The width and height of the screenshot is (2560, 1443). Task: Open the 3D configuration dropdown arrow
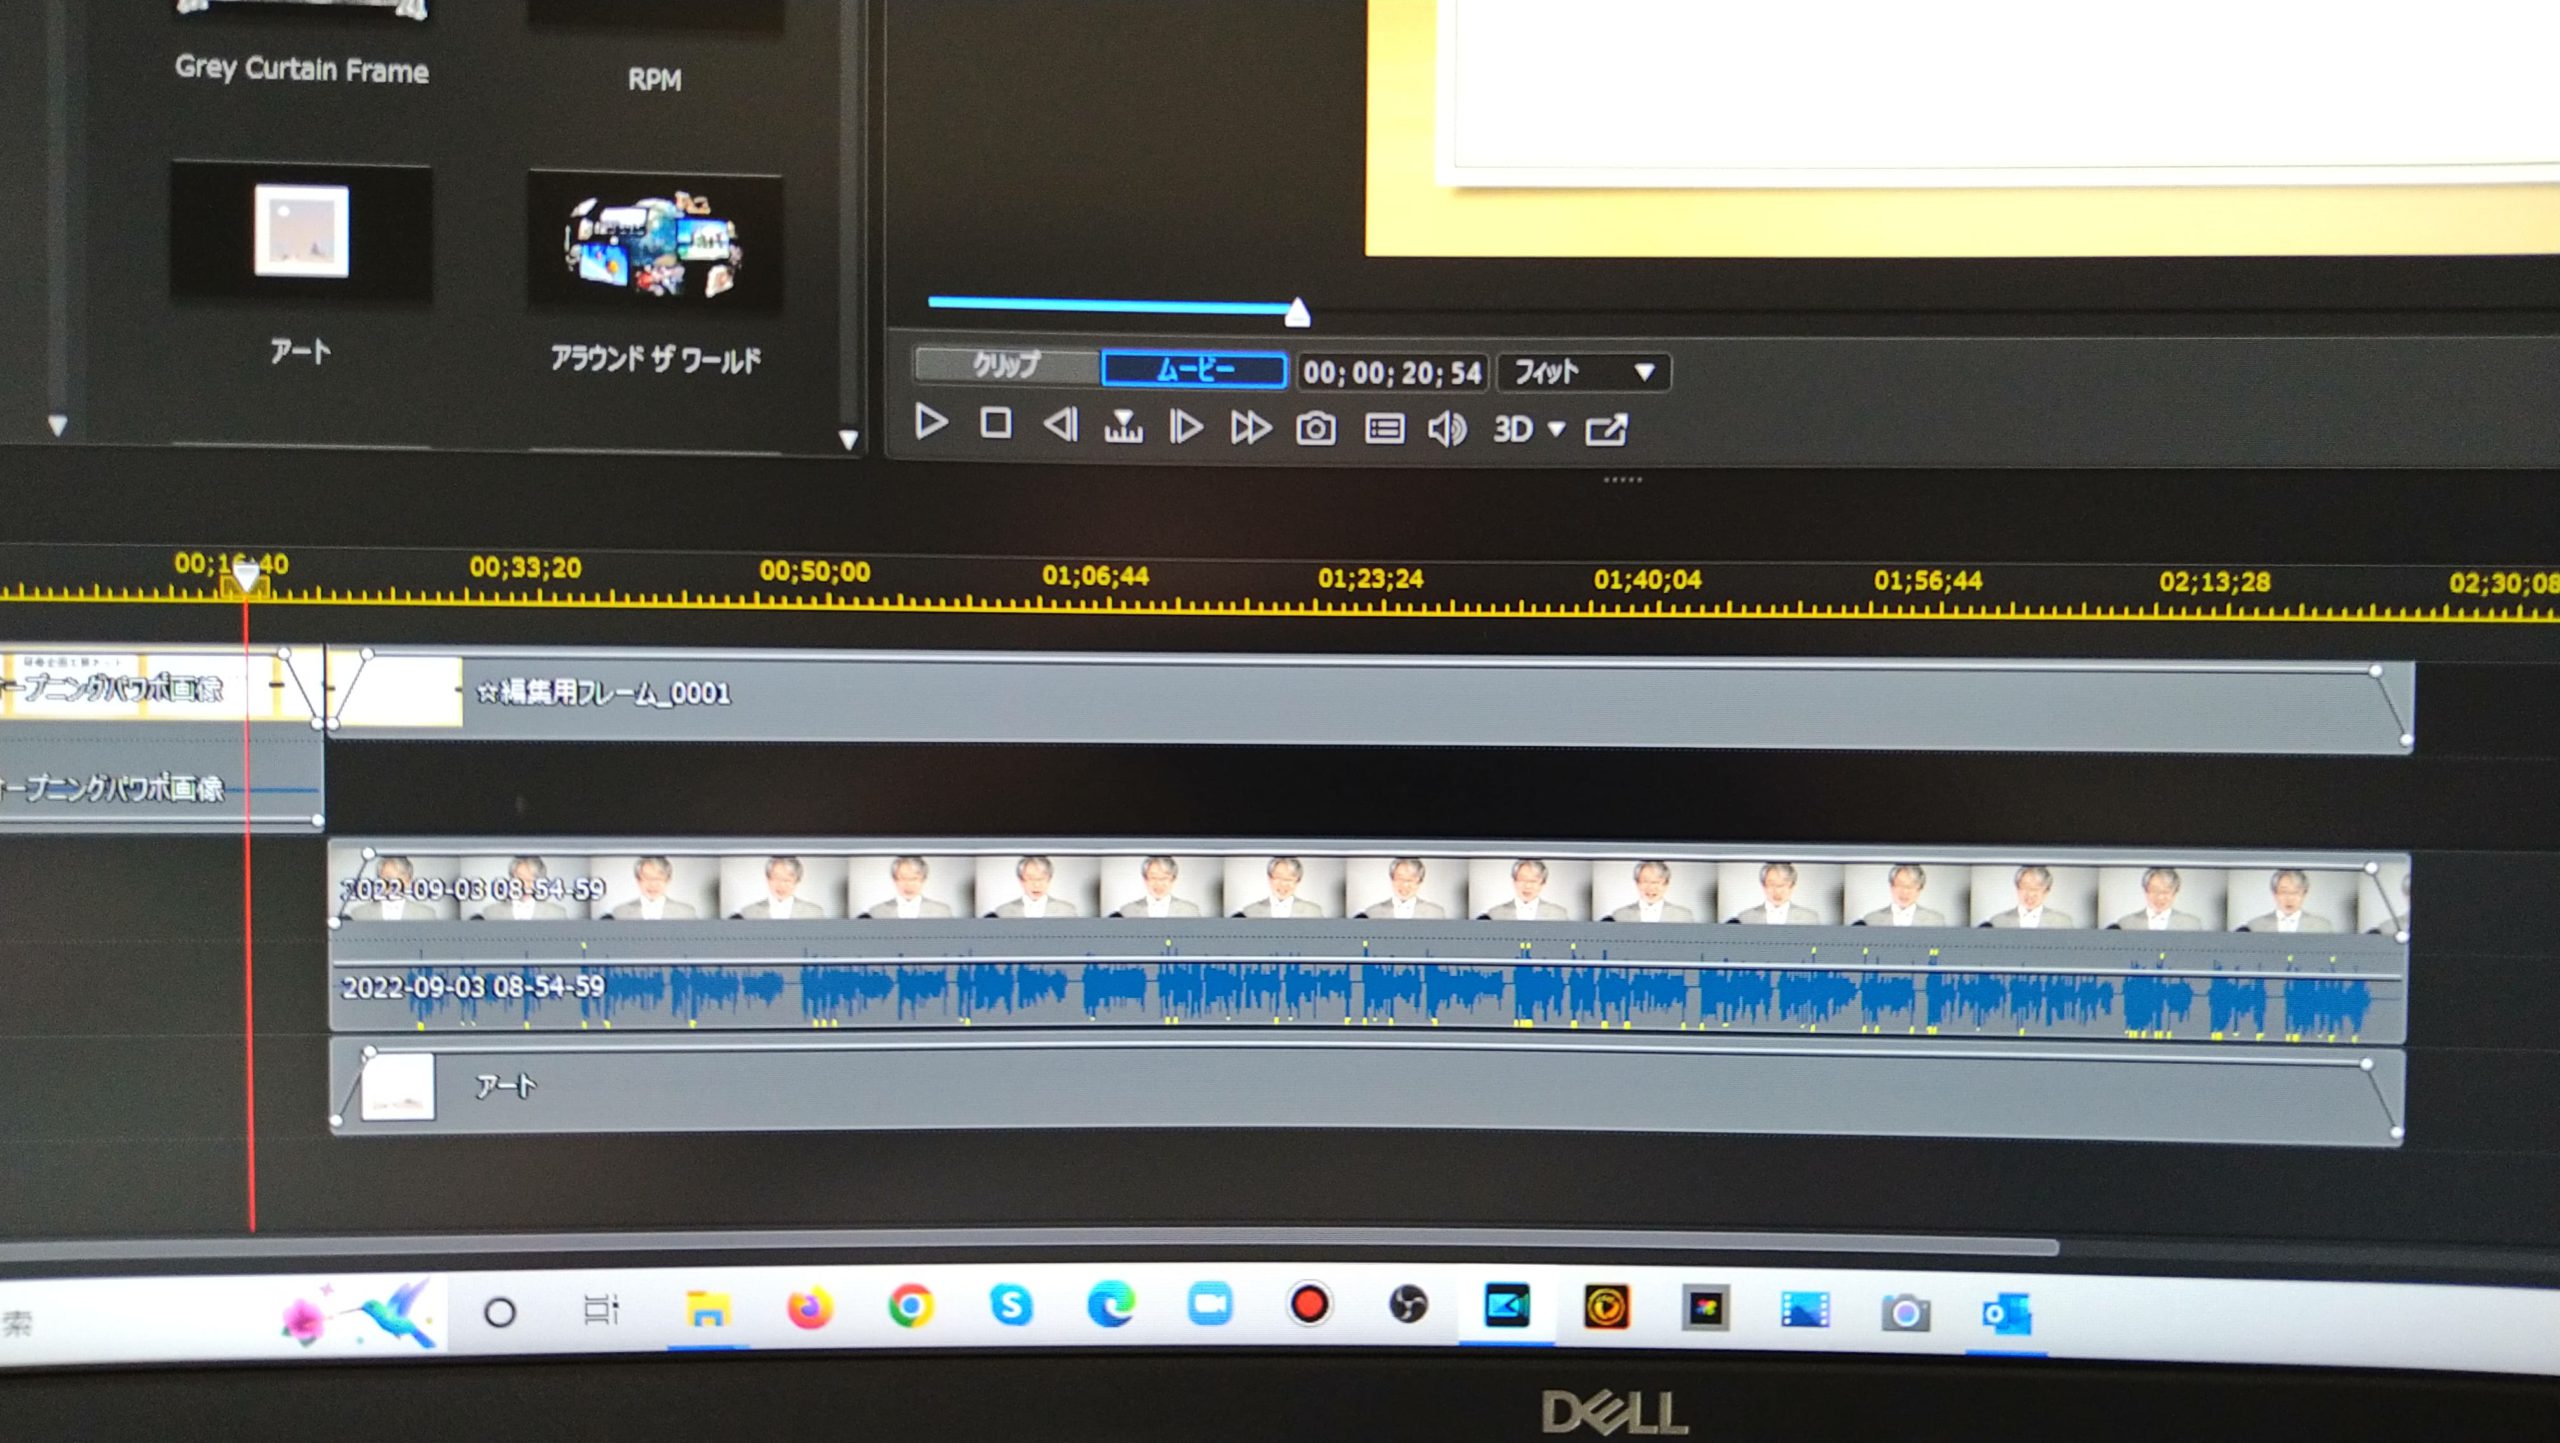[x=1556, y=430]
